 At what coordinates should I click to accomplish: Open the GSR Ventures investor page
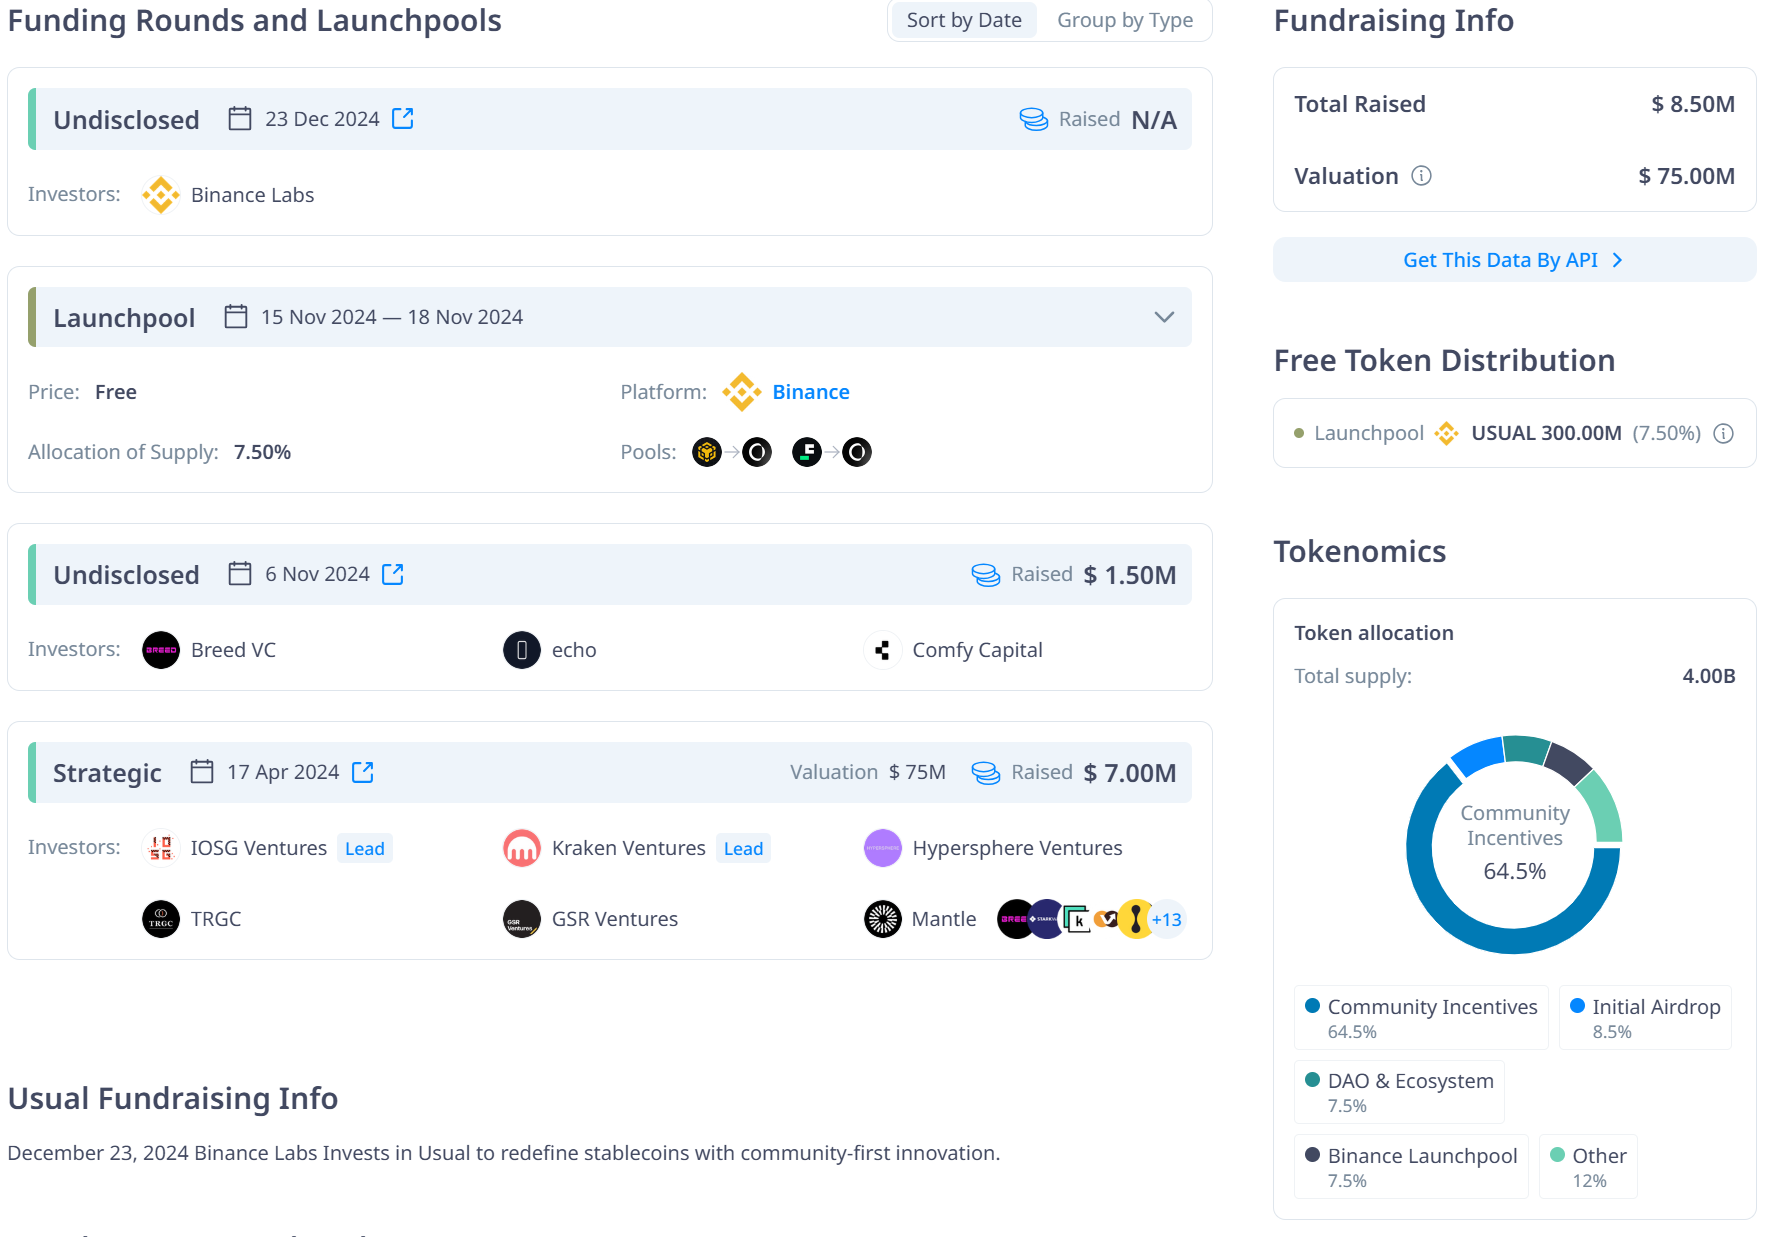[615, 919]
